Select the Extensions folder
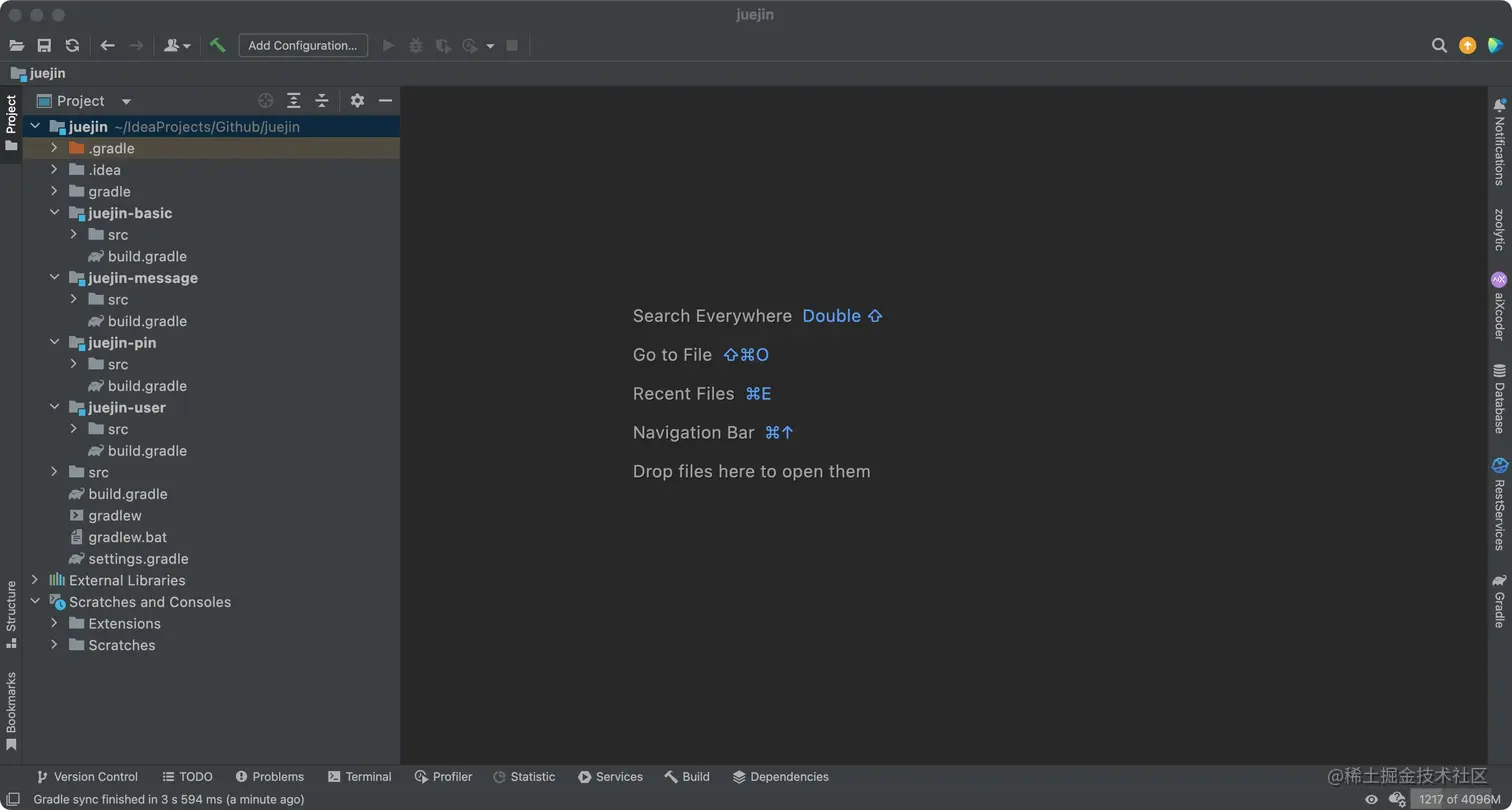 click(x=124, y=624)
